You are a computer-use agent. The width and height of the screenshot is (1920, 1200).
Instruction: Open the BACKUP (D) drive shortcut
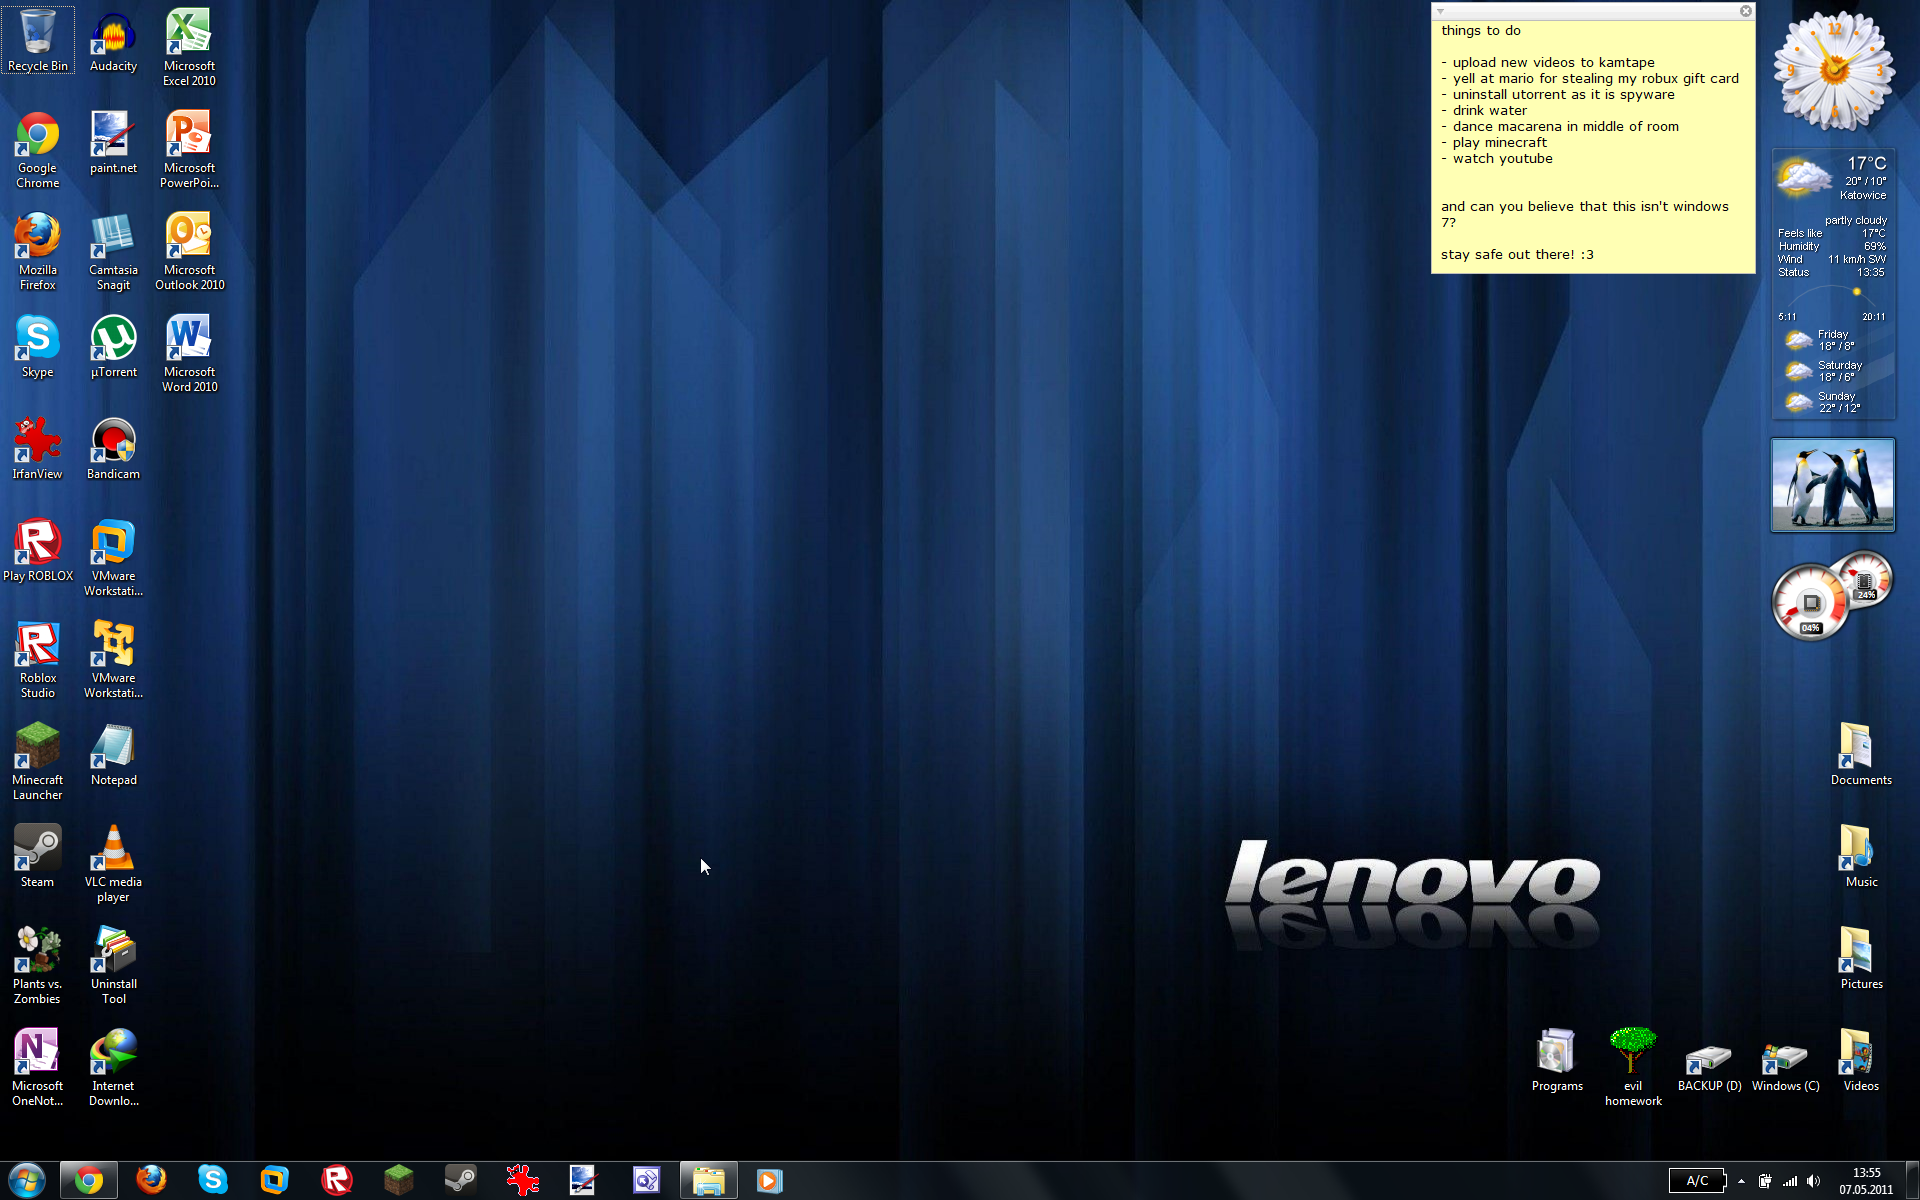(1709, 1067)
